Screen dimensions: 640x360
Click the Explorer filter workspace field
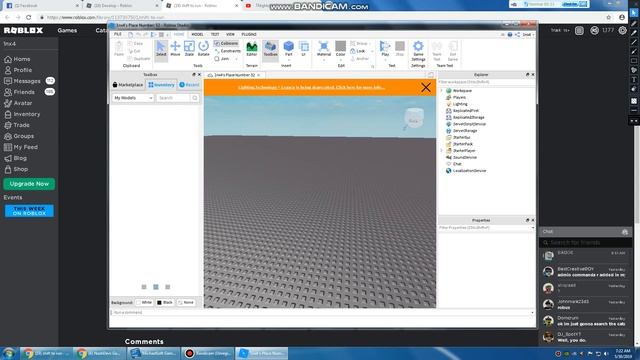[x=486, y=82]
